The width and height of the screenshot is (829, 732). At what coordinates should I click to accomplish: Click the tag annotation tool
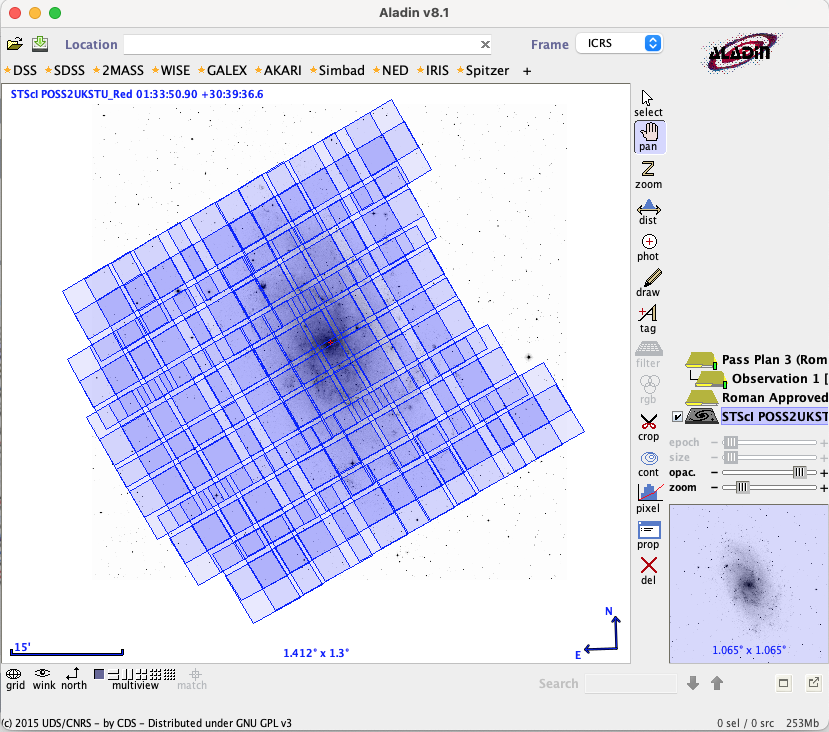(648, 318)
